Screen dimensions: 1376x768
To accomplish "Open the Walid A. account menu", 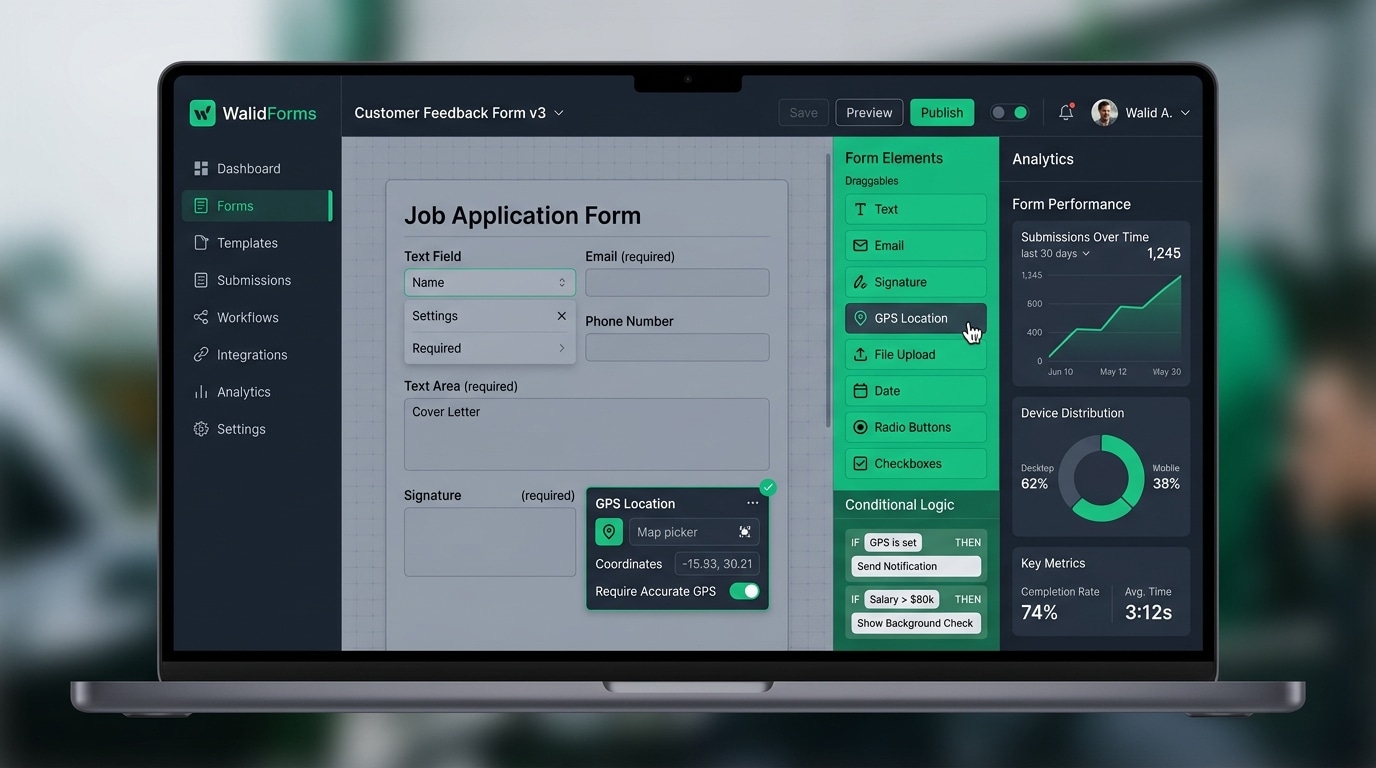I will tap(1140, 113).
